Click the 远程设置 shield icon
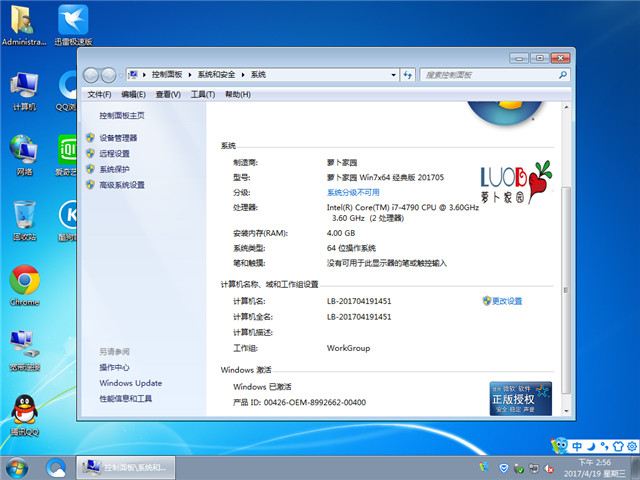 (x=90, y=153)
